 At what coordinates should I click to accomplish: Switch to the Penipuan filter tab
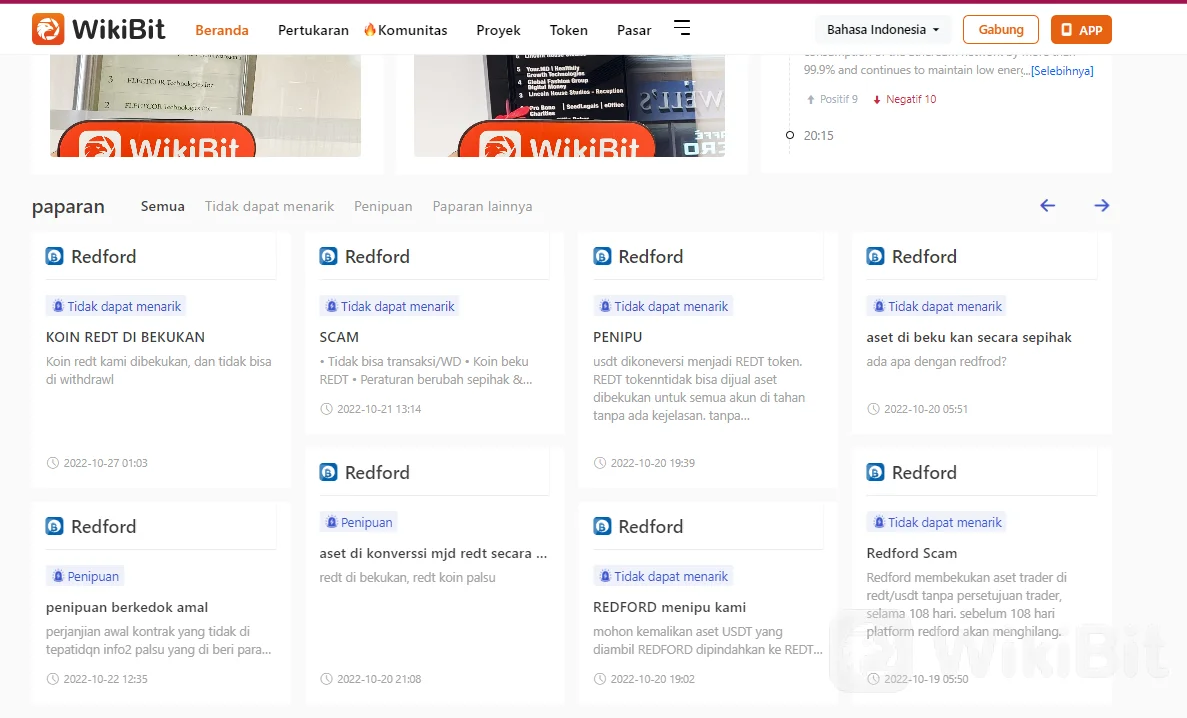(x=383, y=206)
